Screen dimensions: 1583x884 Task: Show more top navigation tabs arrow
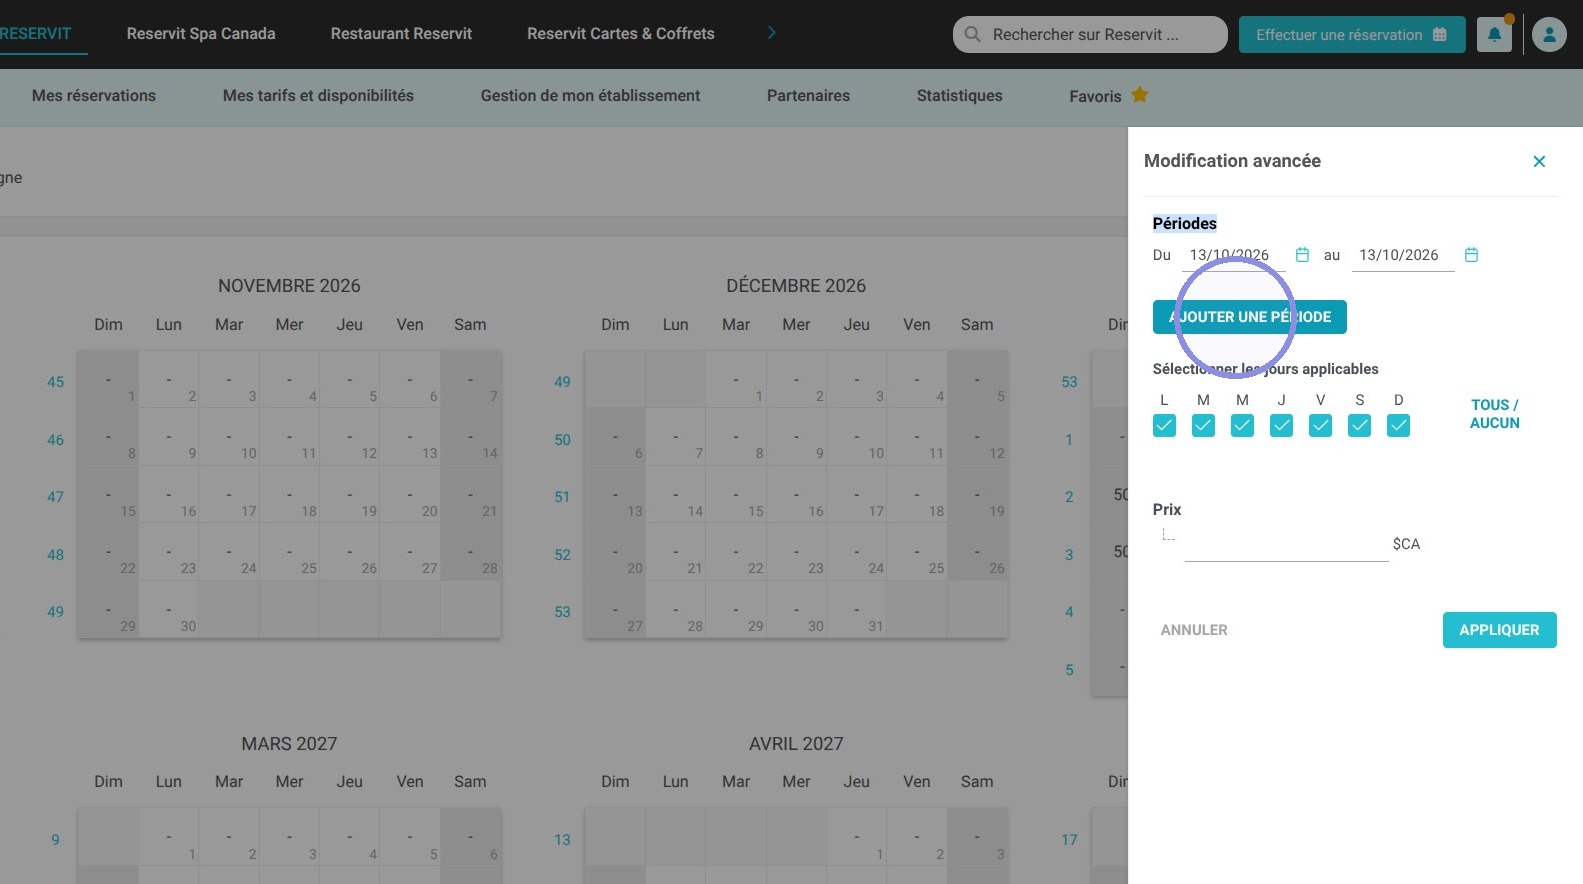[771, 33]
